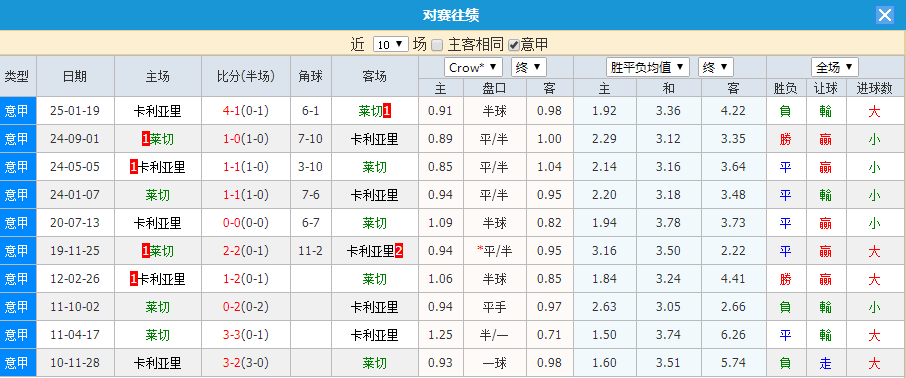
Task: Open the 终 dropdown next to 胜平负均值
Action: point(716,67)
